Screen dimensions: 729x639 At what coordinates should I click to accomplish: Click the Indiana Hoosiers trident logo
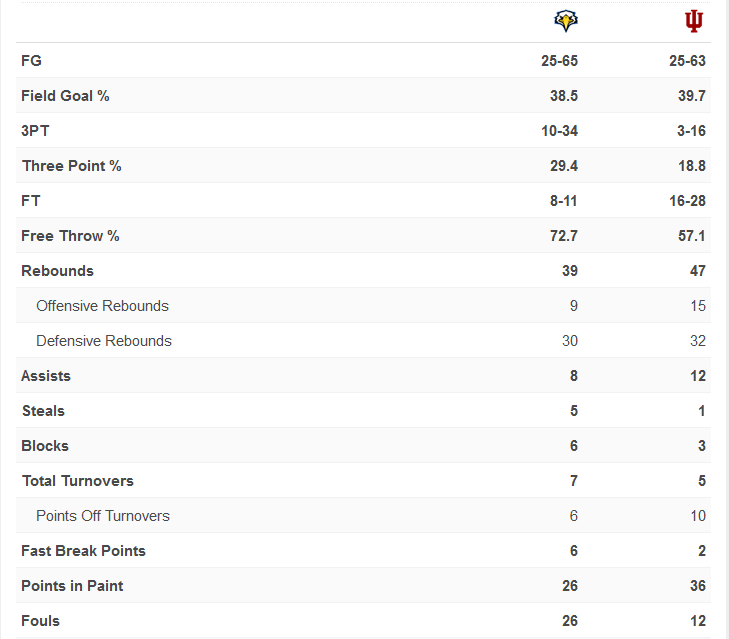click(x=694, y=21)
